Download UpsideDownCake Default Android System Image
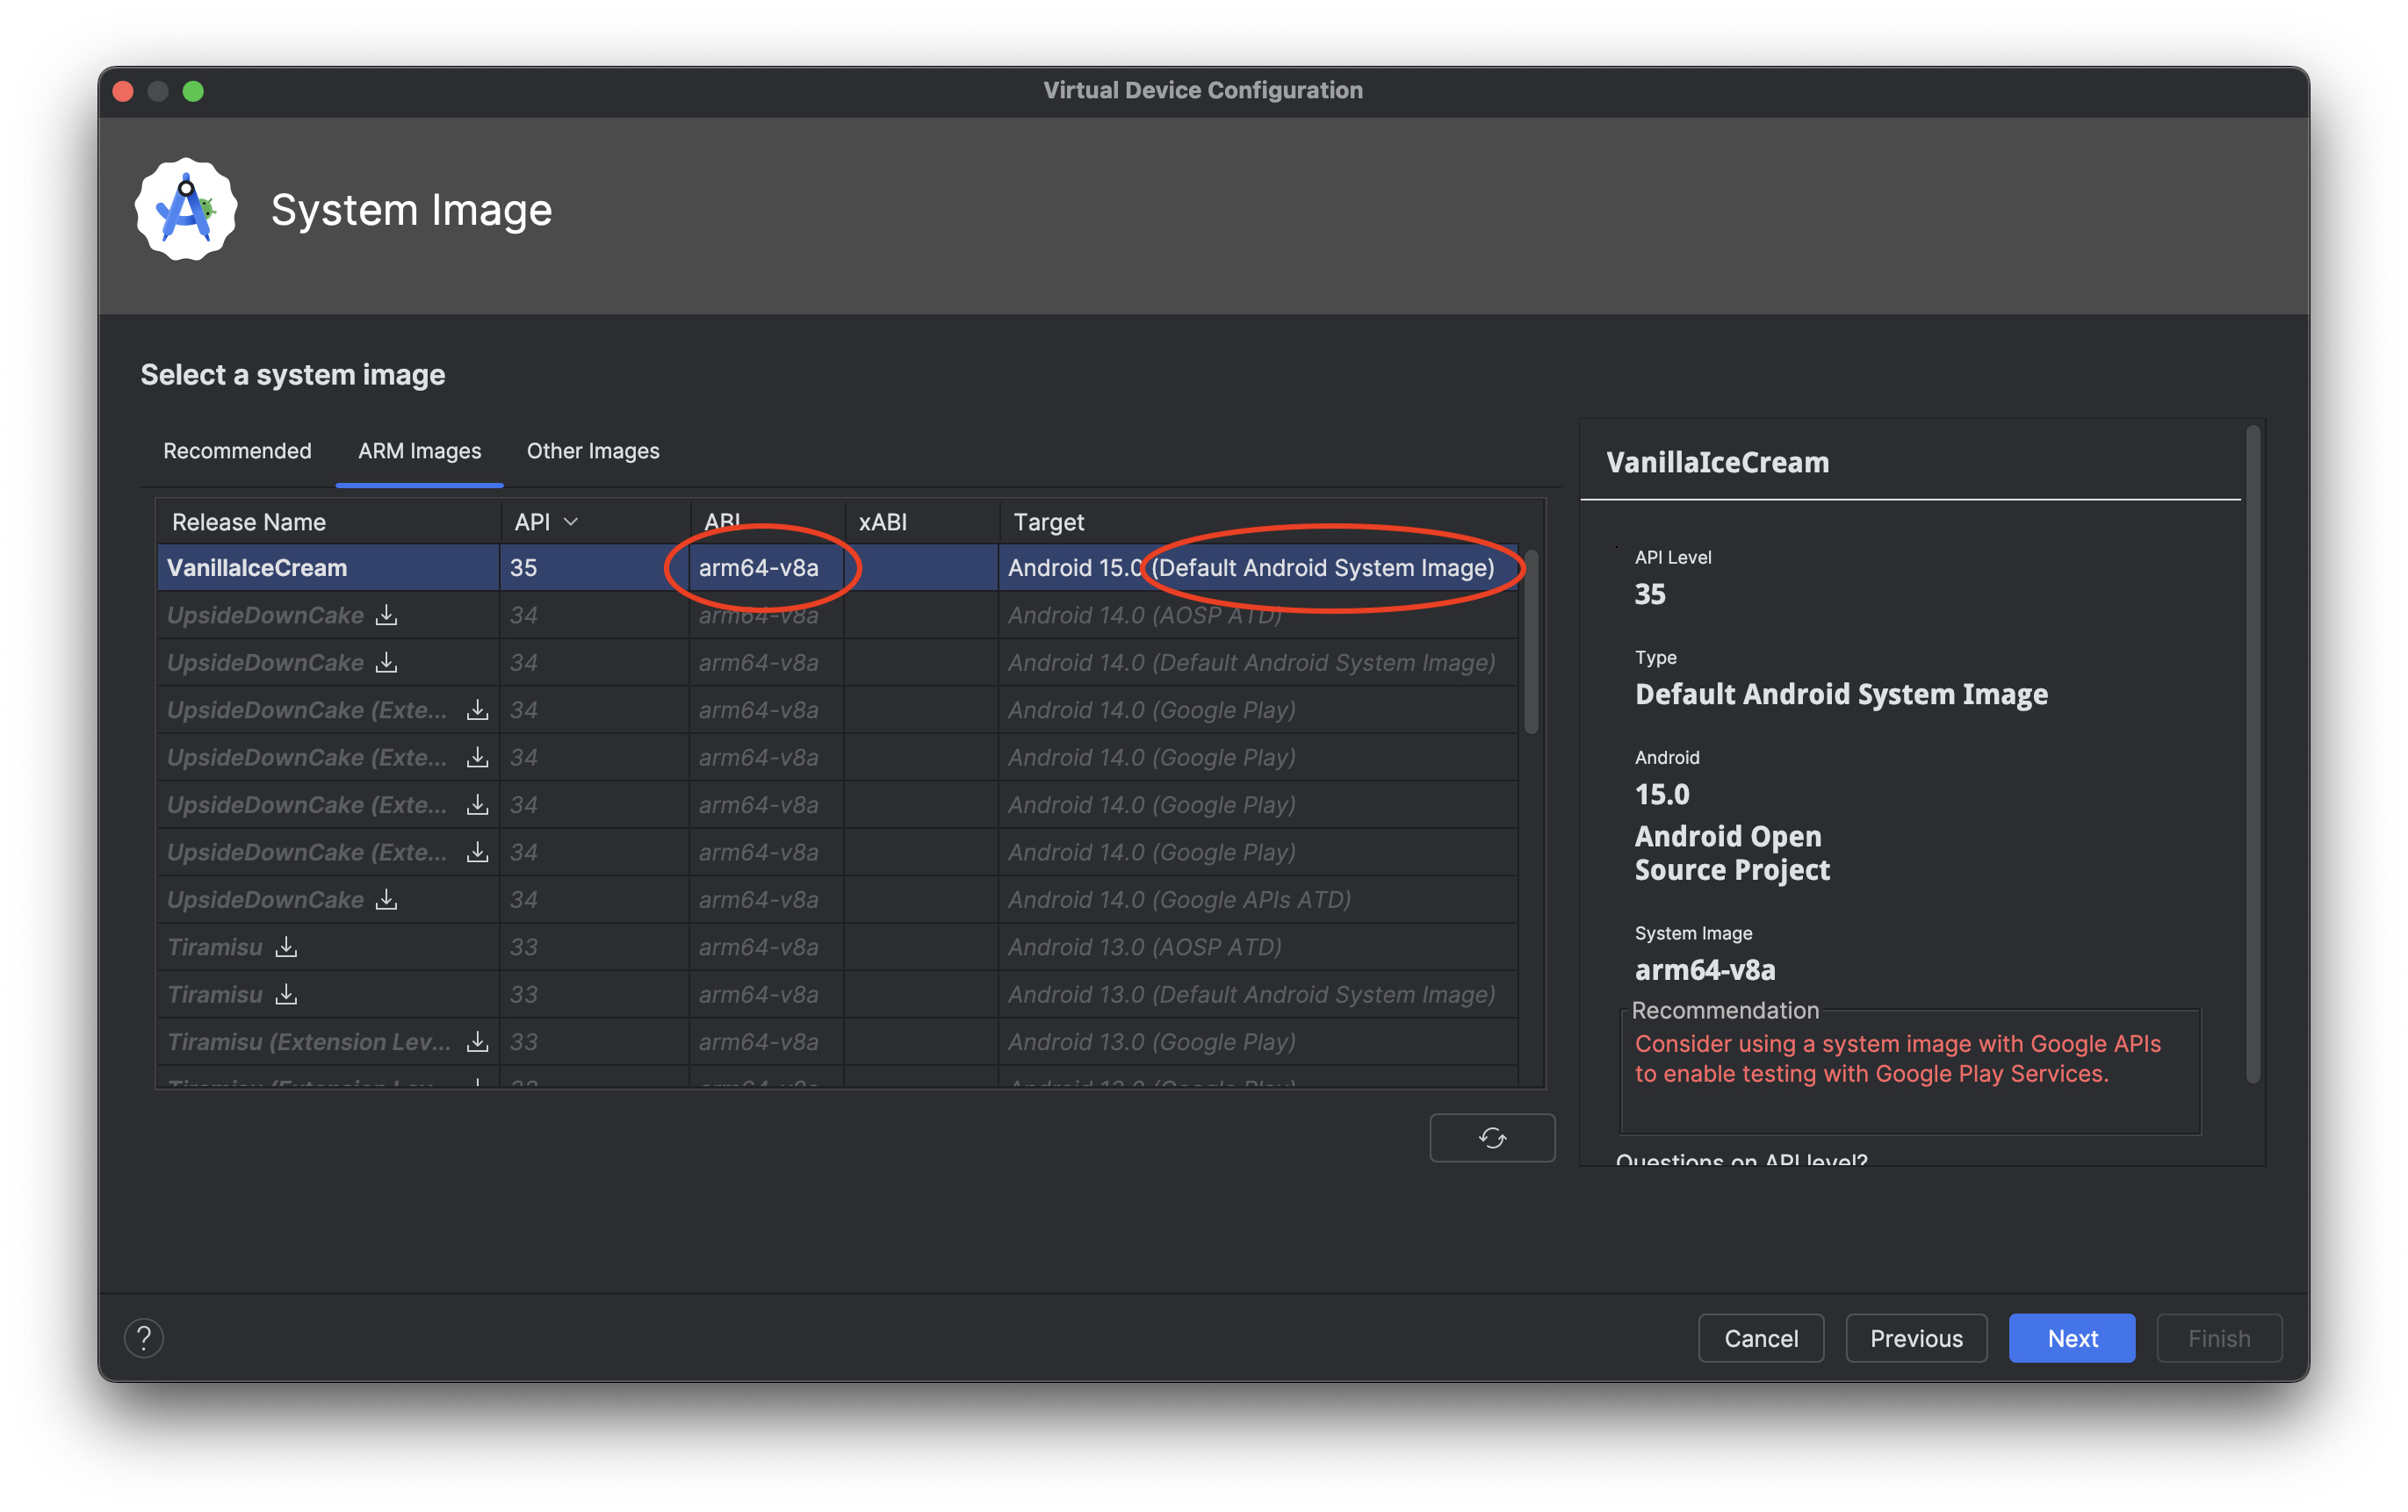This screenshot has height=1512, width=2408. 386,662
